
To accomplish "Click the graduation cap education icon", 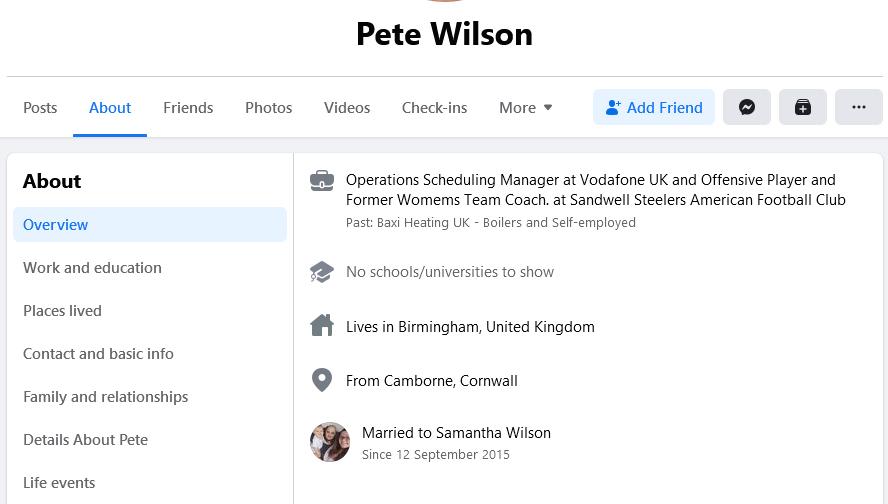I will [x=322, y=272].
